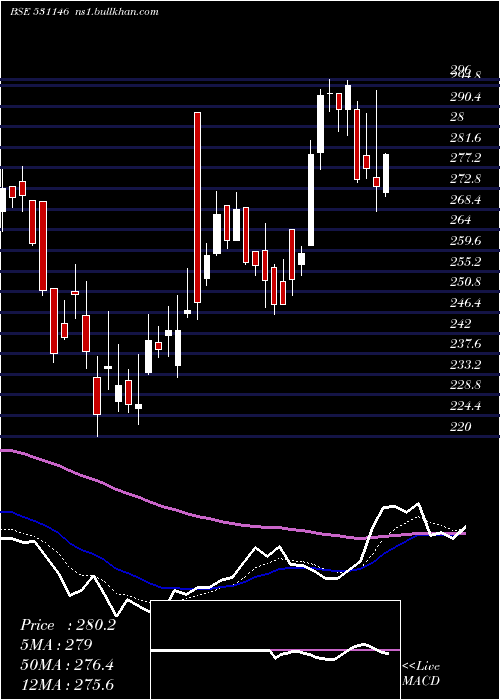
Task: Click the 290.4 price axis label
Action: (x=466, y=96)
